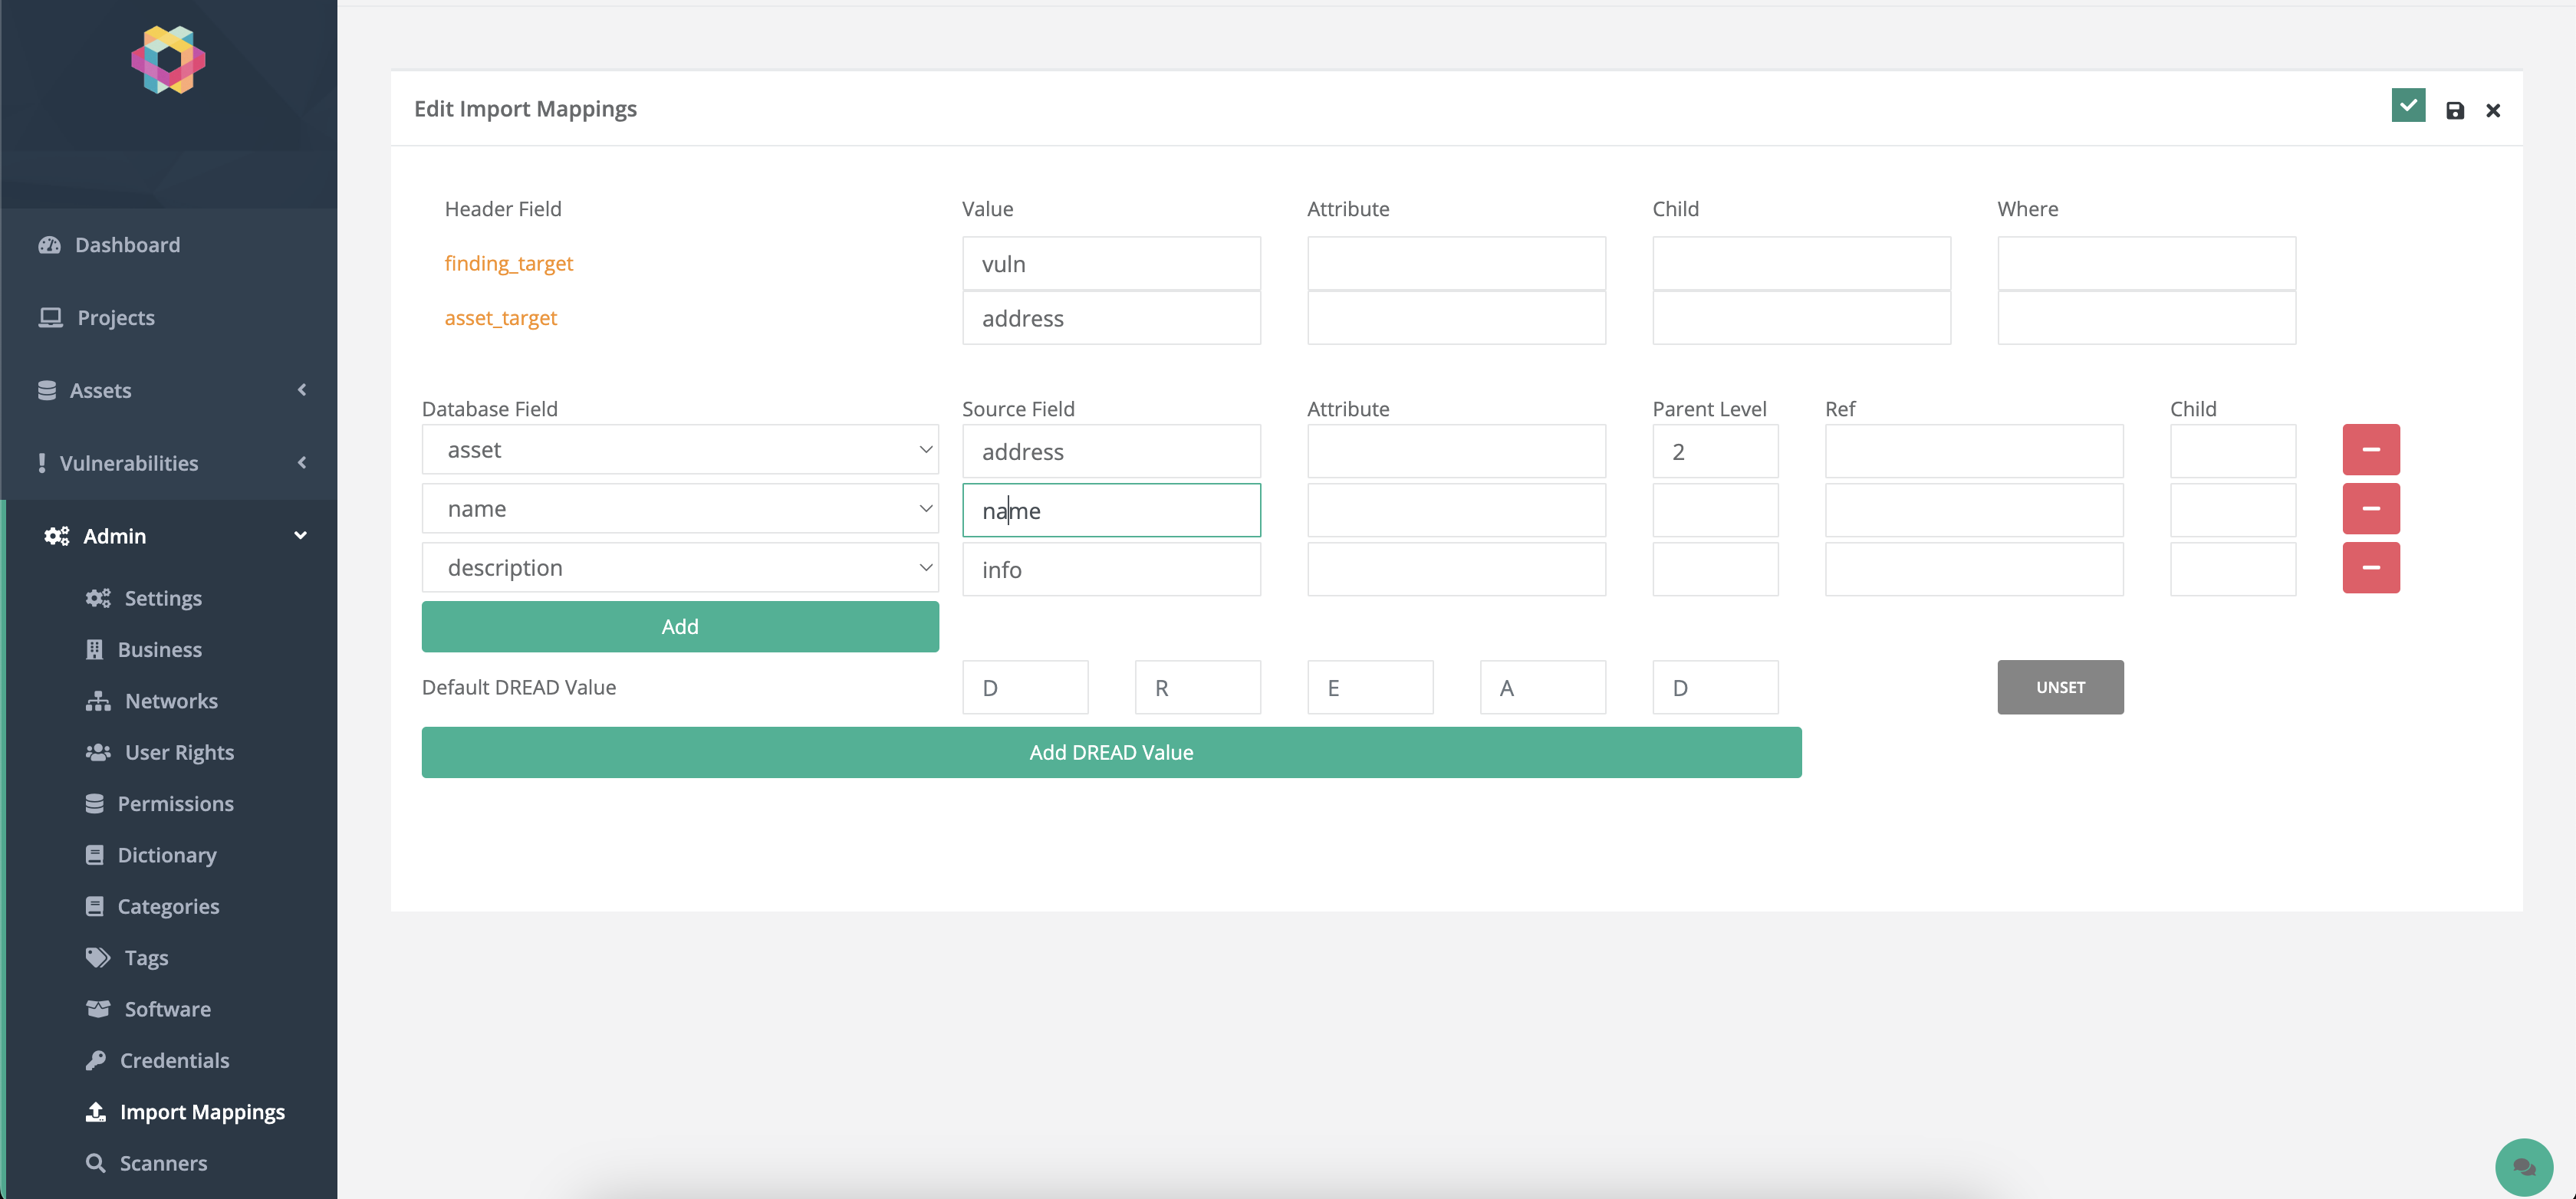Remove the description mapping row

(2371, 568)
